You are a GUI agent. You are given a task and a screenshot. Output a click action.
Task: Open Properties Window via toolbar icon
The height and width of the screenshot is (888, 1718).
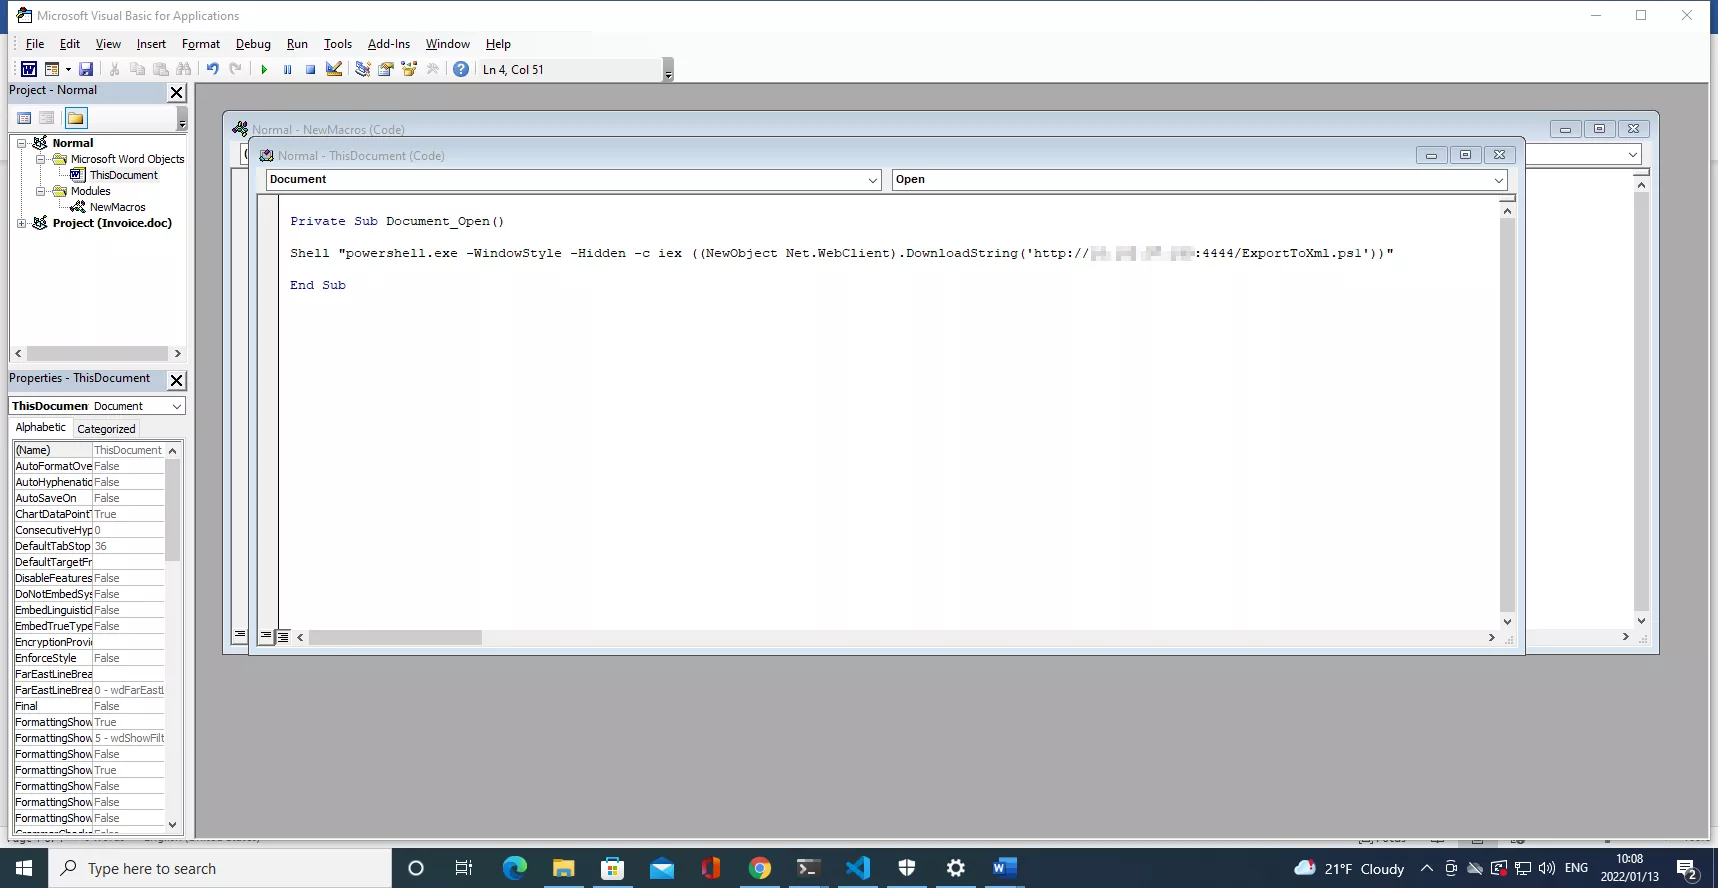click(385, 69)
